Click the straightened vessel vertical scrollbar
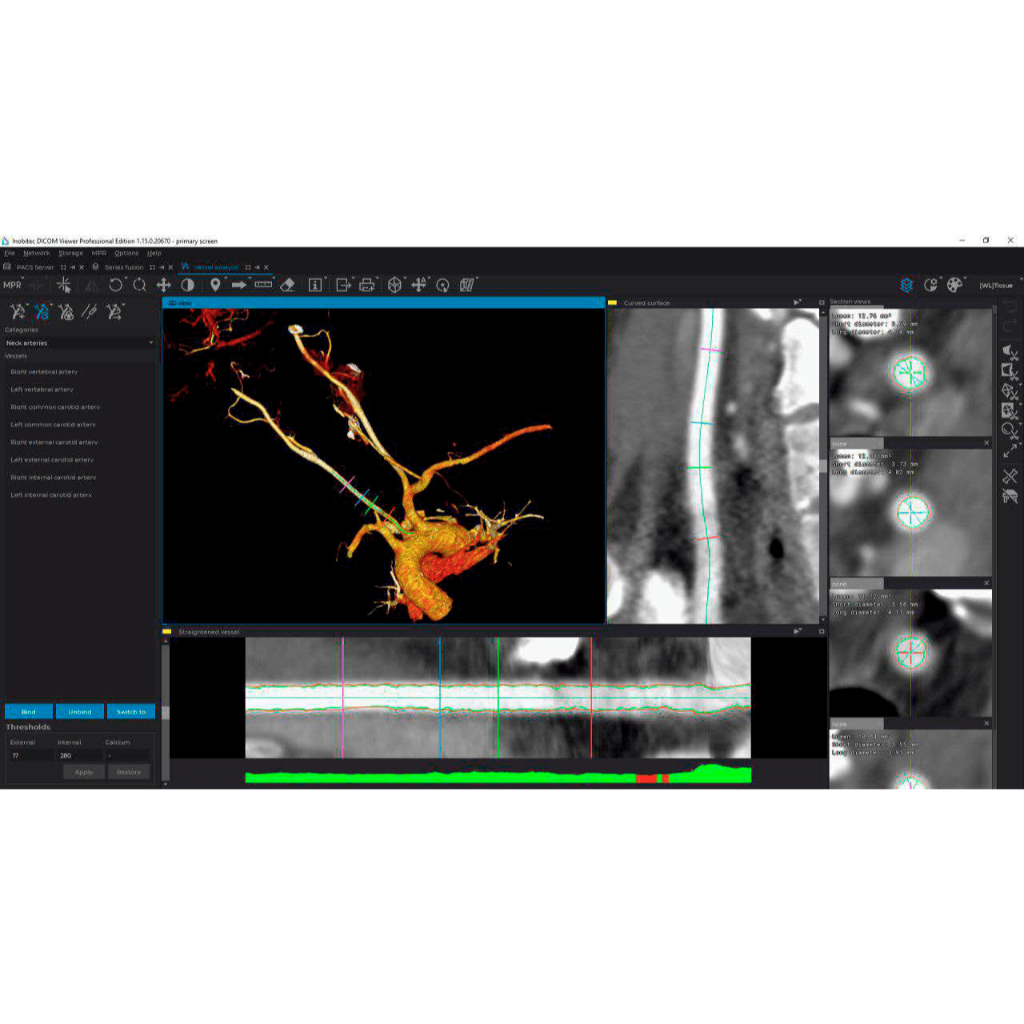Screen dimensions: 1024x1024 [x=165, y=711]
